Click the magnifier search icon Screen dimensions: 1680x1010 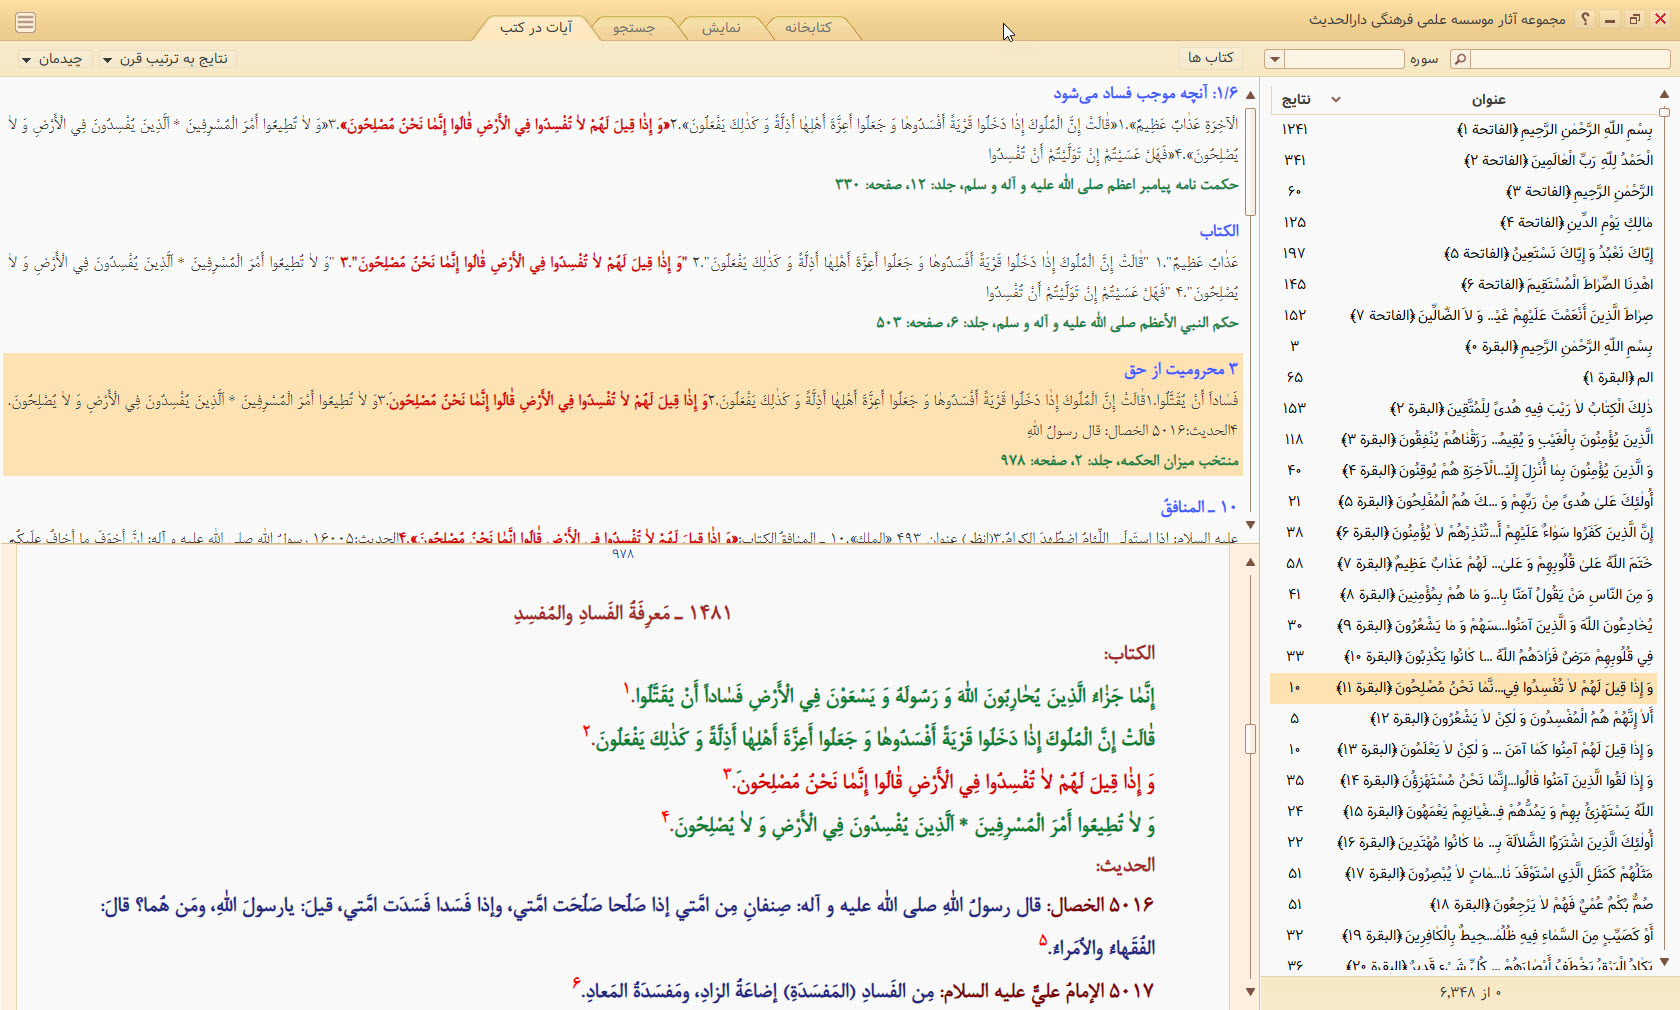pyautogui.click(x=1460, y=59)
